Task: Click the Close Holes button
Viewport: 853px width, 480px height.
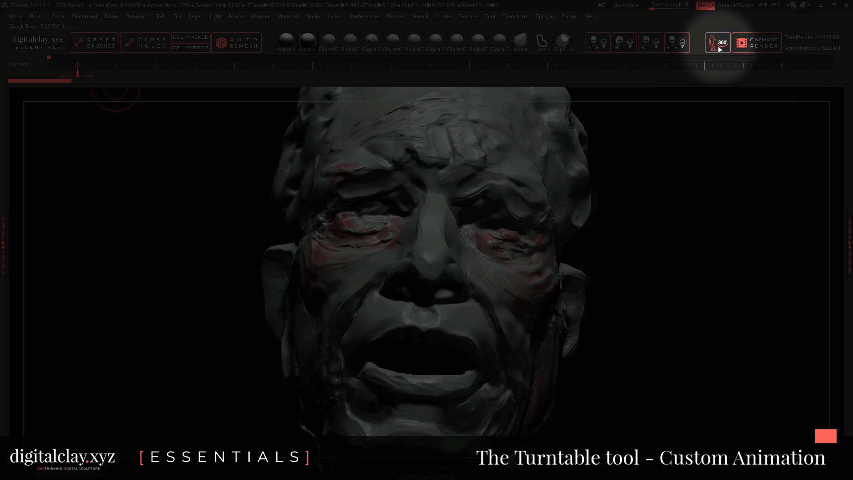Action: point(145,43)
